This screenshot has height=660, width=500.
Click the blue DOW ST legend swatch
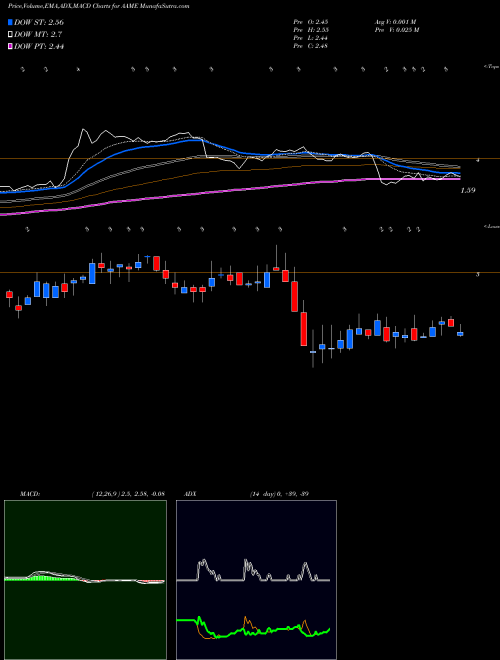(x=11, y=22)
